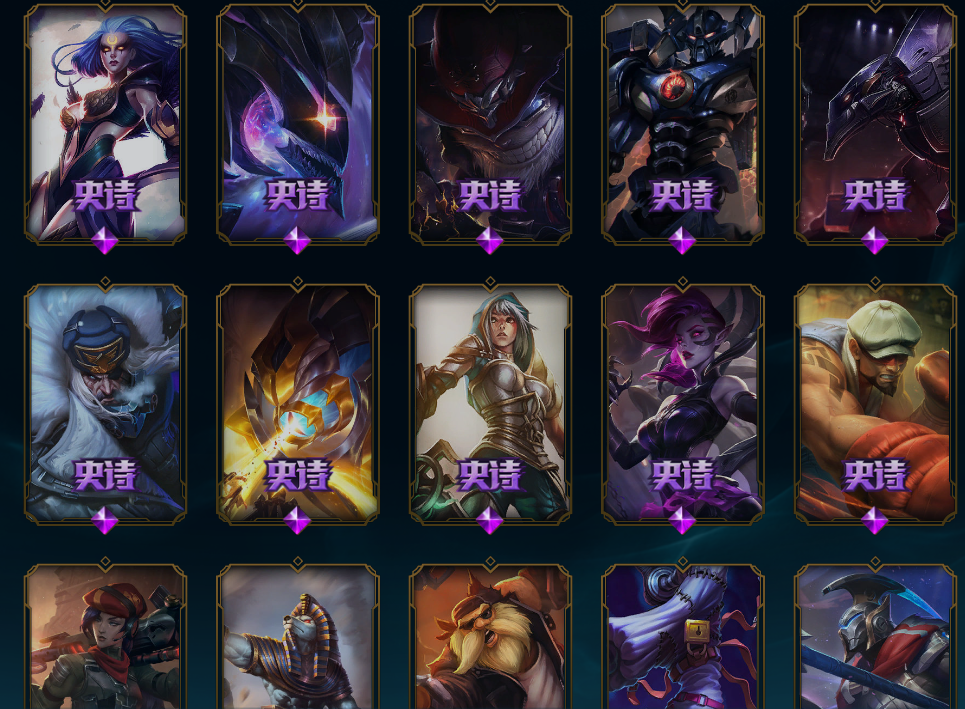The image size is (965, 709).
Task: Select the white-bearded officer with fur coat card
Action: click(x=105, y=404)
